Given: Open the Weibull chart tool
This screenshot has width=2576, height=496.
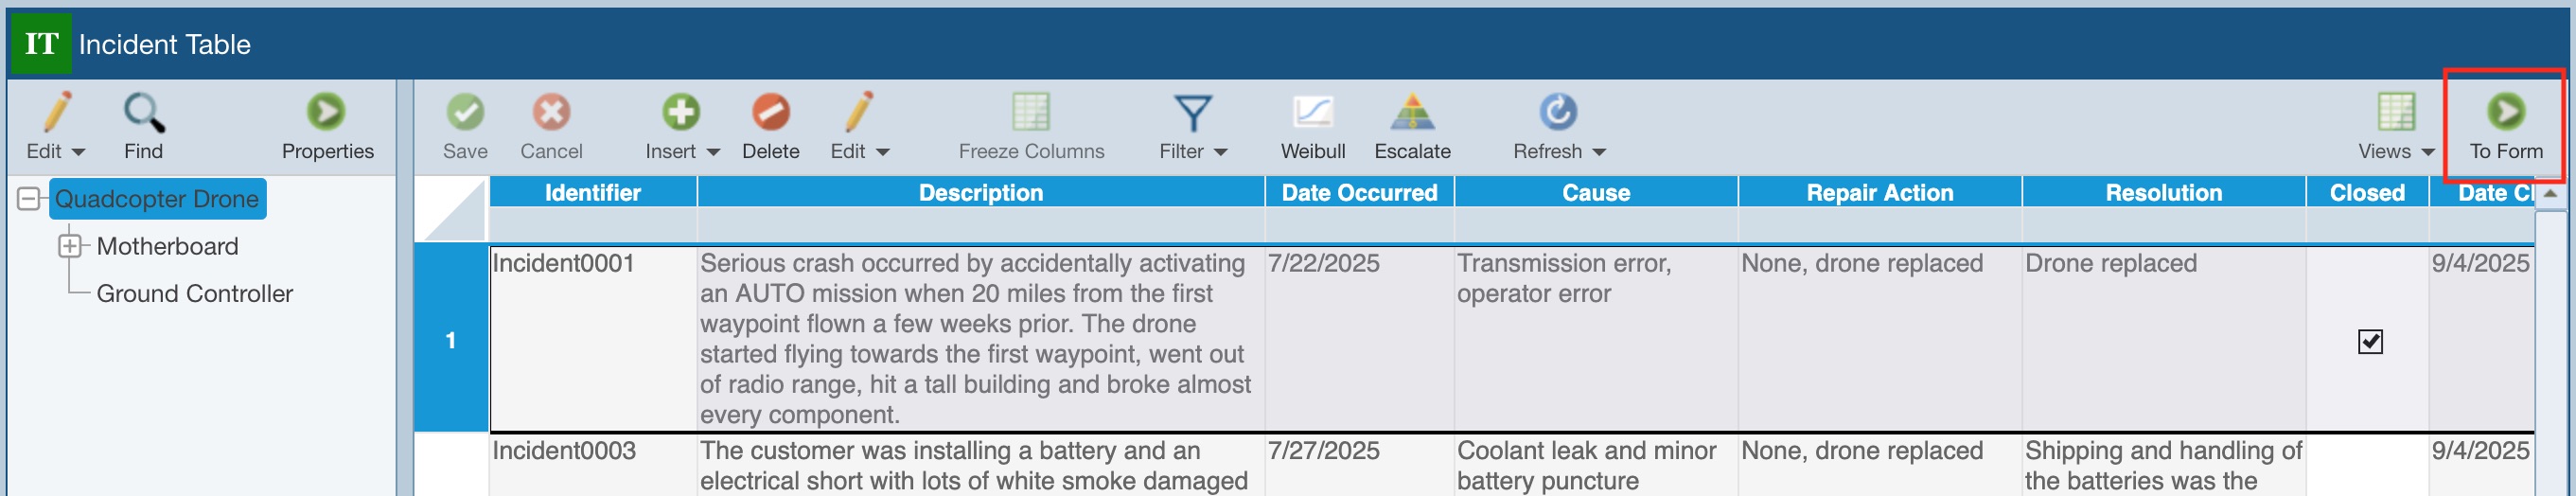Looking at the screenshot, I should (1312, 113).
